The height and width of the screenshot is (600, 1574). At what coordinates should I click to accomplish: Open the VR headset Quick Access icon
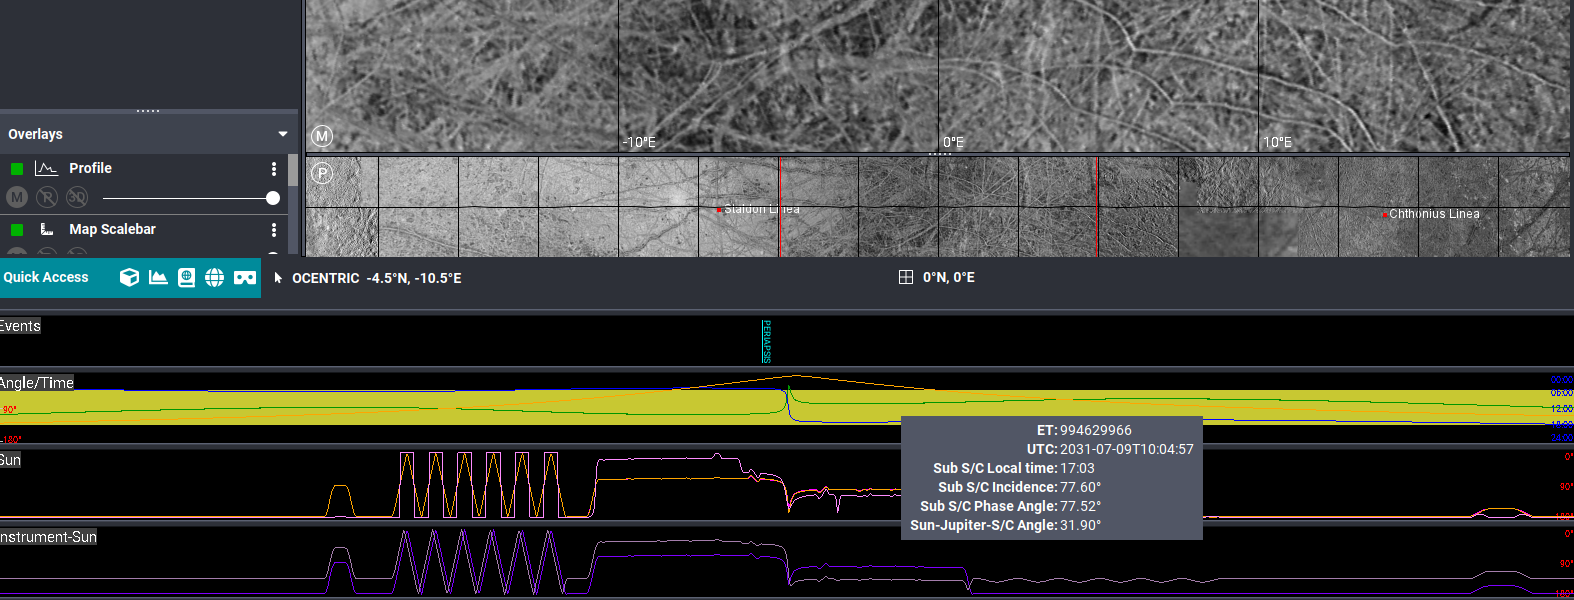point(245,277)
